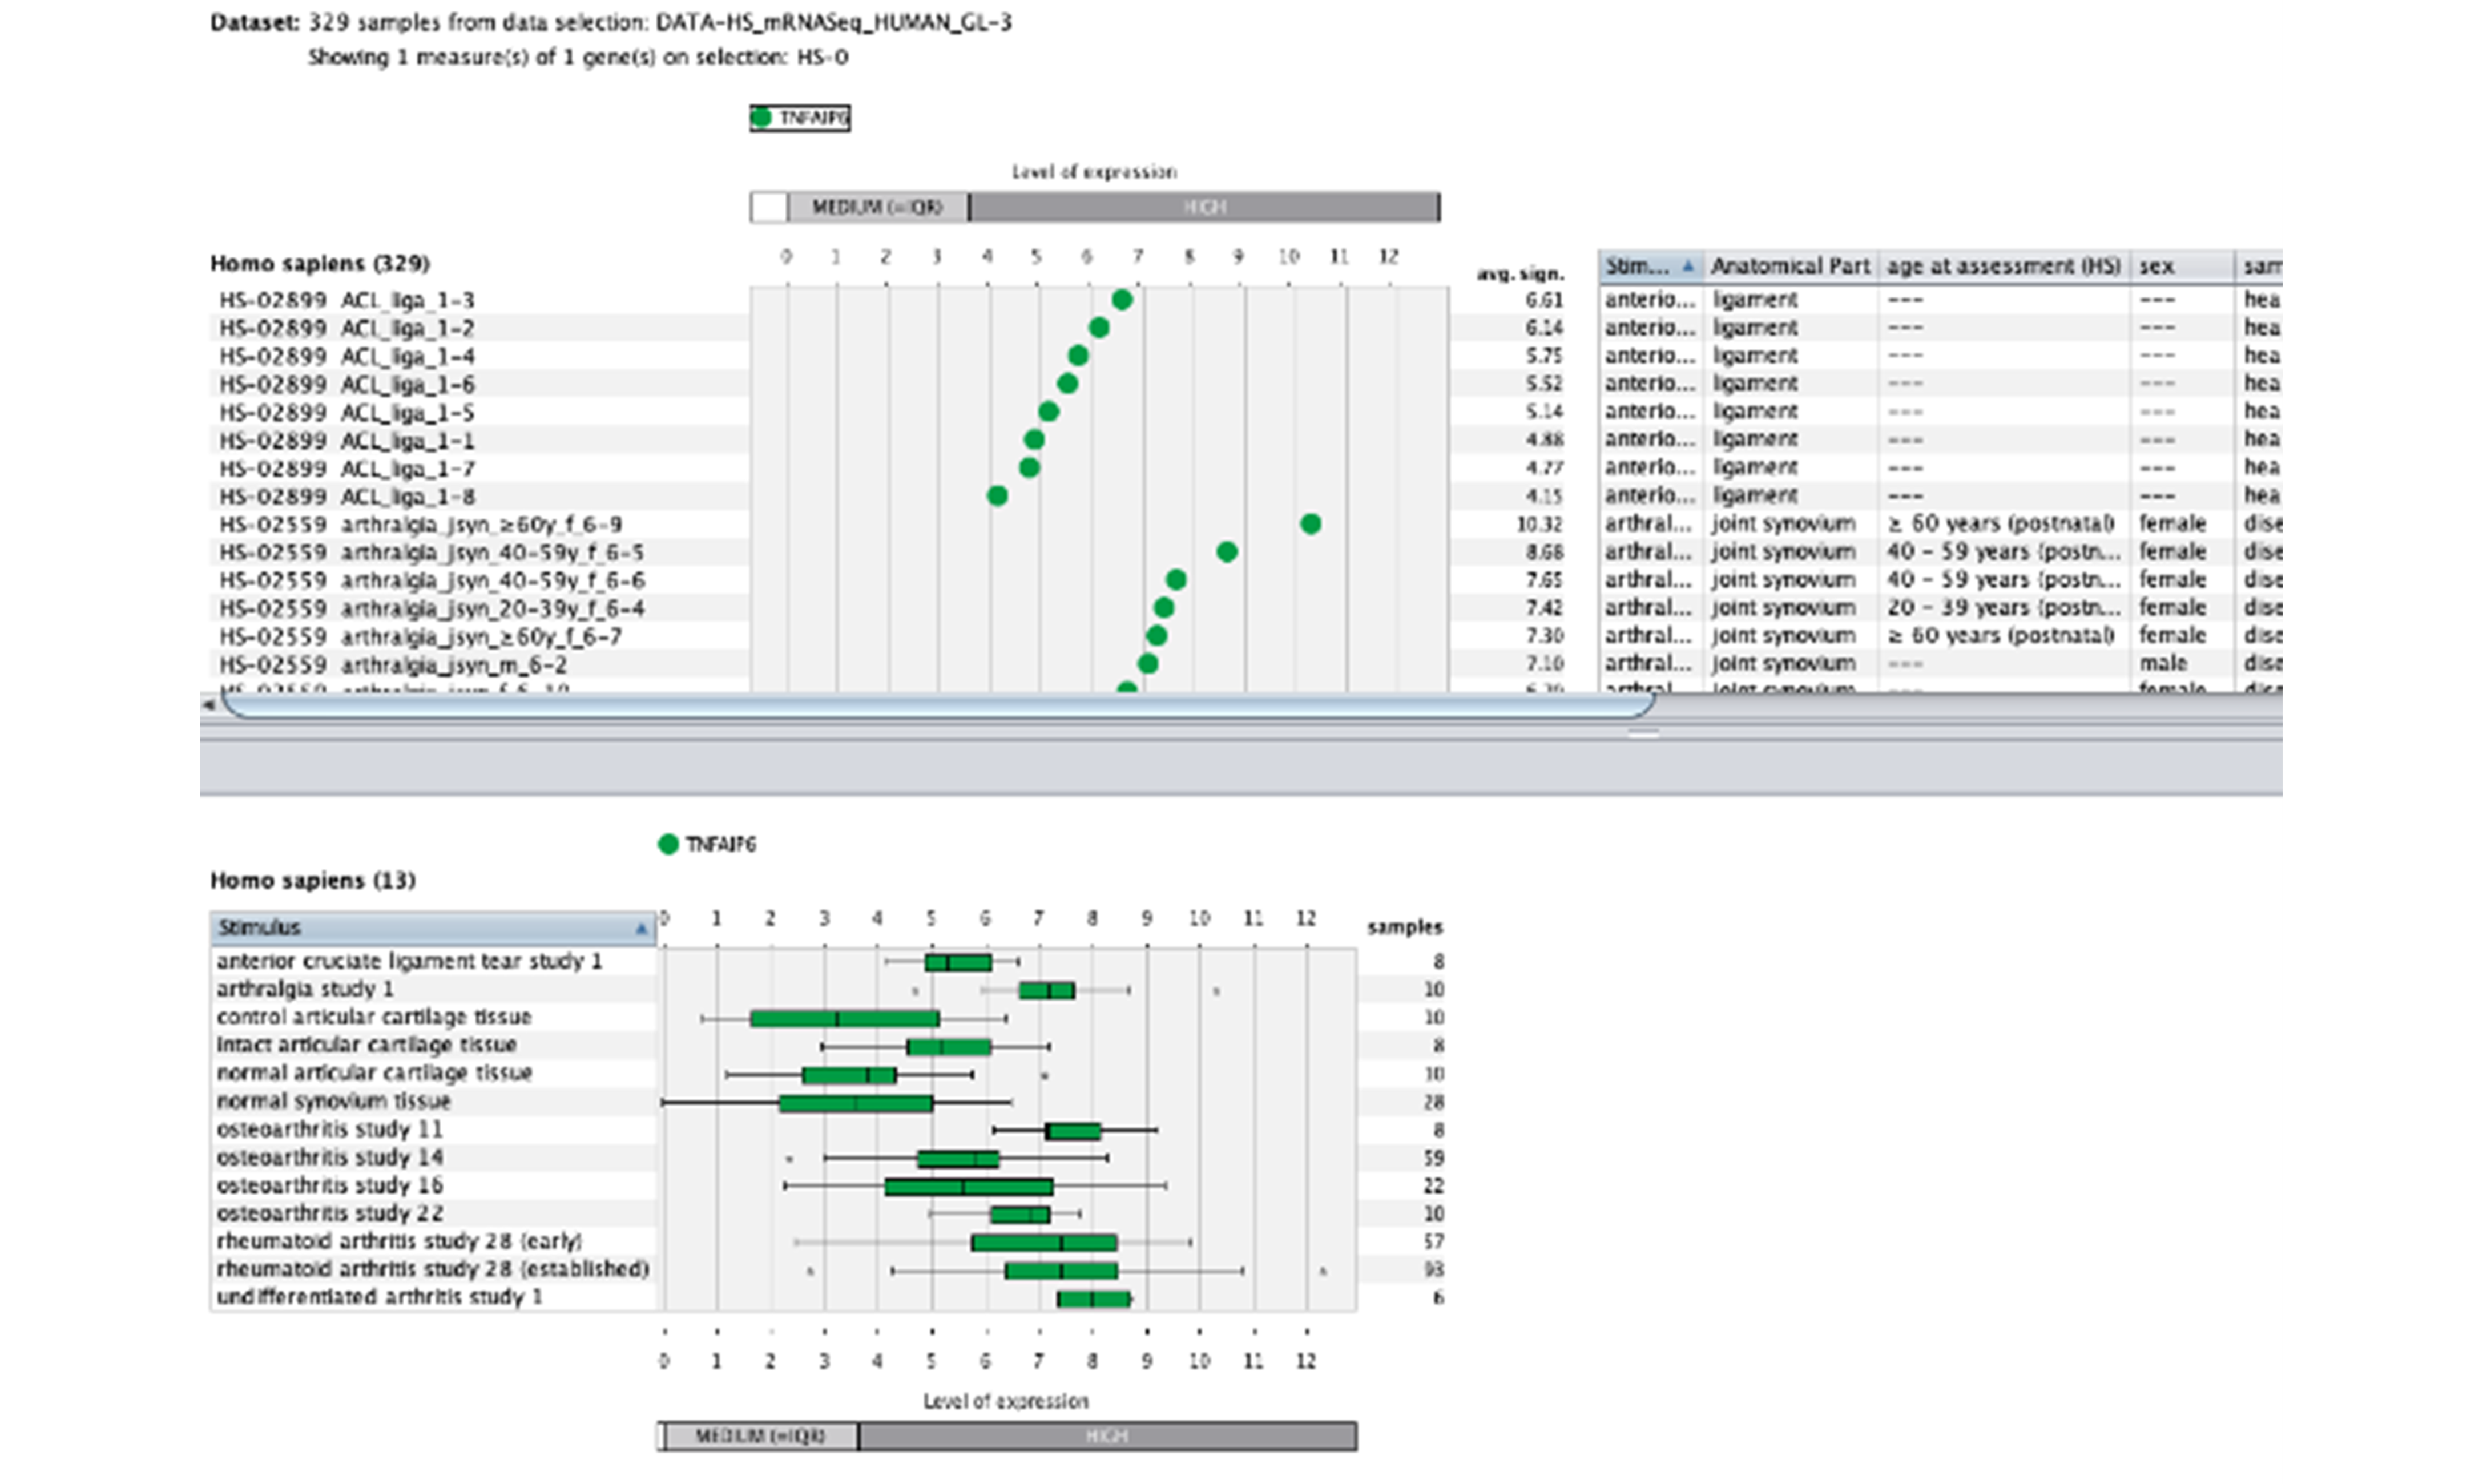The width and height of the screenshot is (2483, 1484).
Task: Select osteoarthritis study 16 row
Action: (433, 1185)
